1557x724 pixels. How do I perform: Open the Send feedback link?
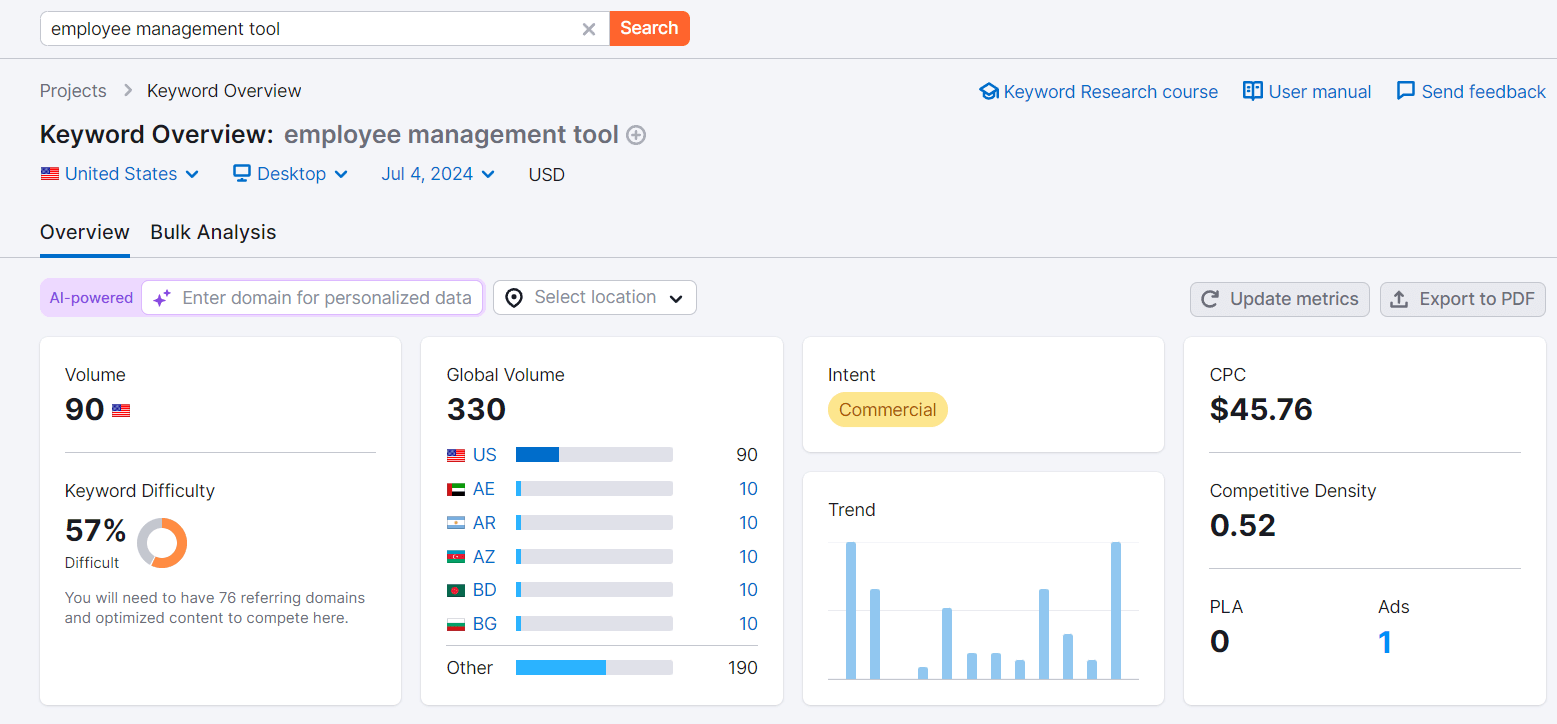(x=1483, y=92)
